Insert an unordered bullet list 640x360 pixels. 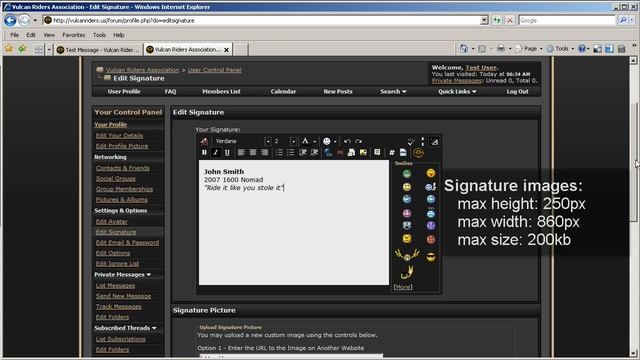(291, 153)
